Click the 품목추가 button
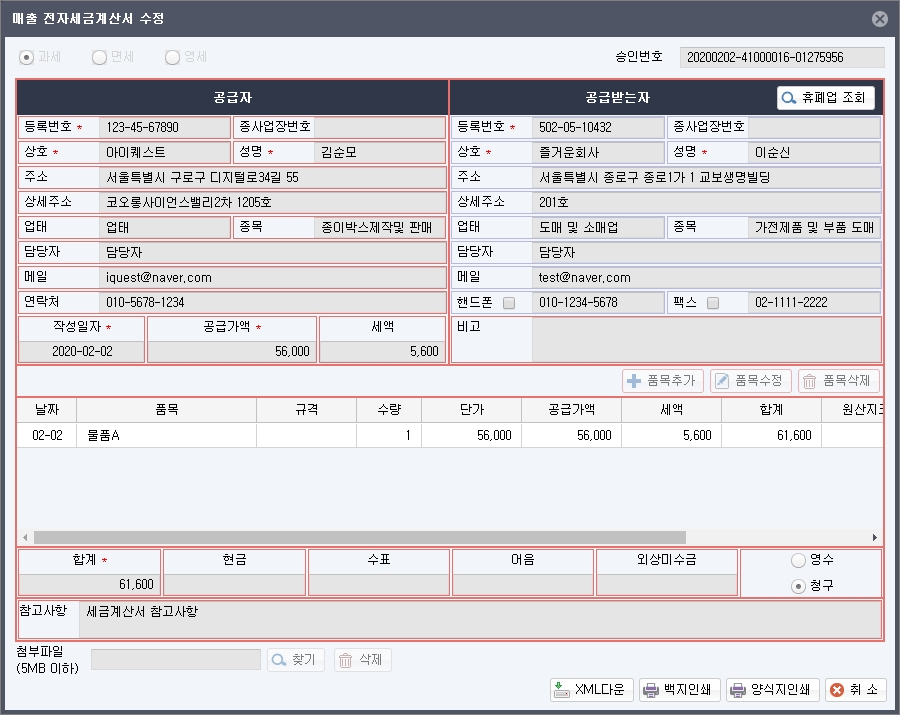This screenshot has height=715, width=900. (x=663, y=380)
